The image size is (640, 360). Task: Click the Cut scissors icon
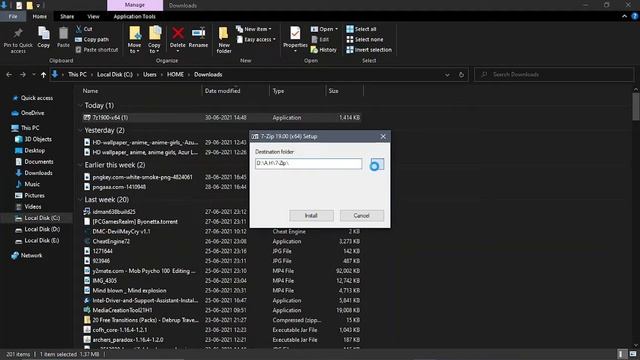click(x=79, y=29)
